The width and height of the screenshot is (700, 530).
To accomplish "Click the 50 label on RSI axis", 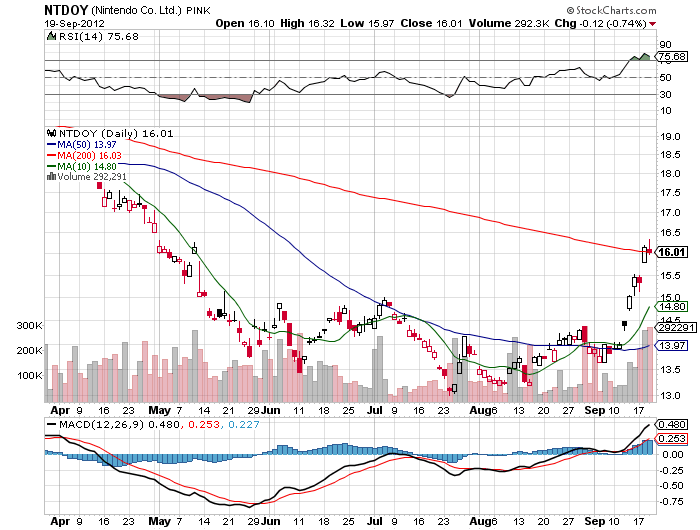I will point(665,77).
